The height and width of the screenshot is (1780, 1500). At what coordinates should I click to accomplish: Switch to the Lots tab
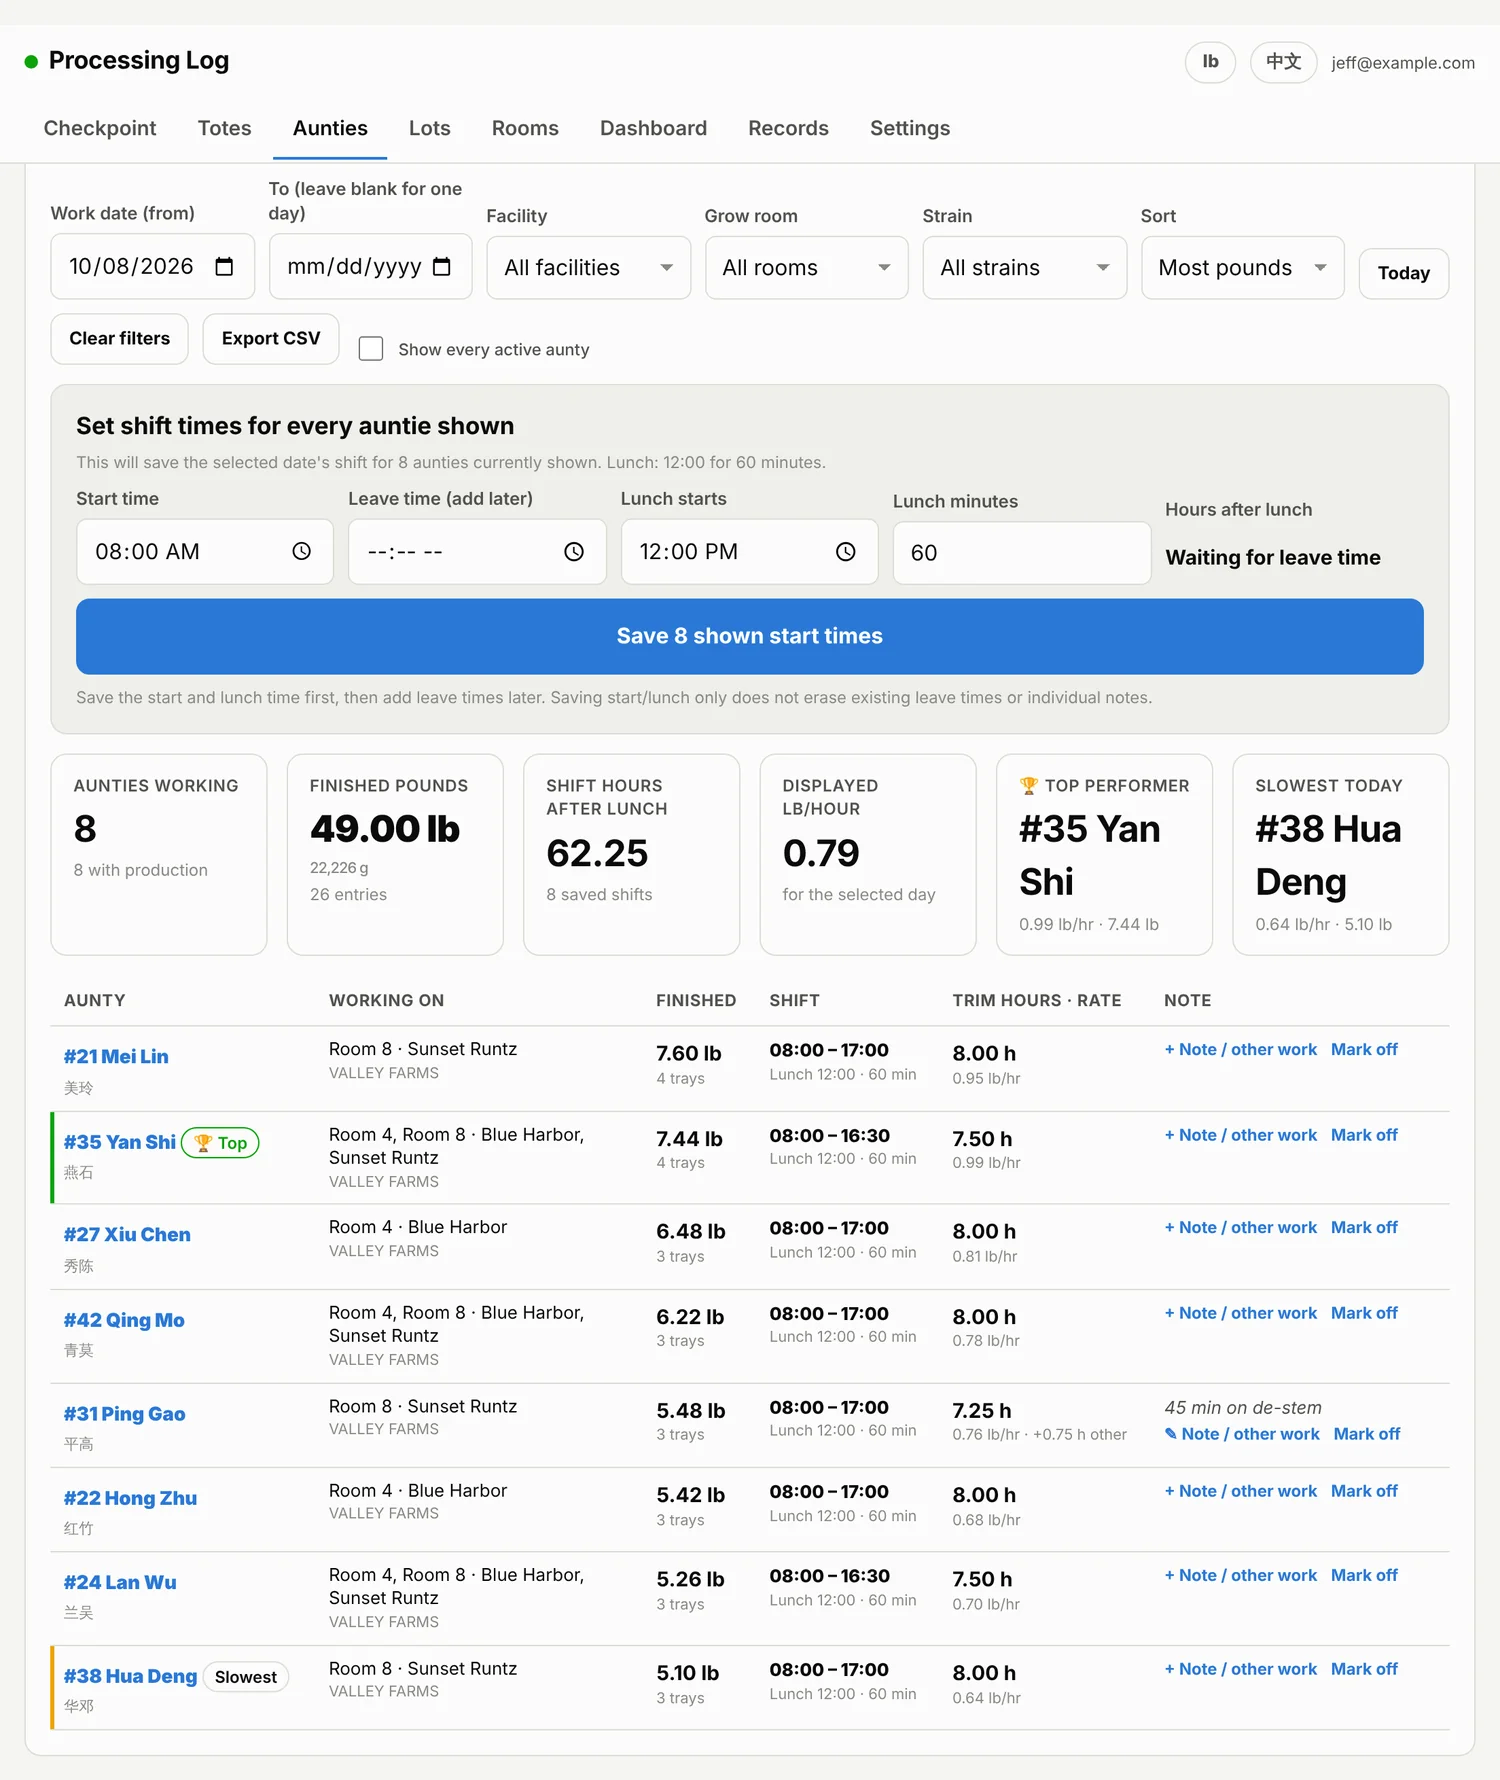coord(430,128)
